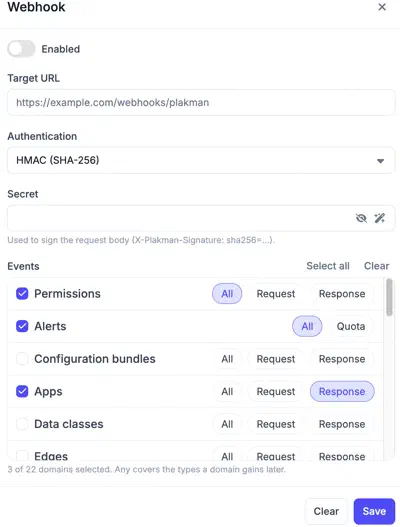
Task: Select All chip for Data classes
Action: click(227, 424)
